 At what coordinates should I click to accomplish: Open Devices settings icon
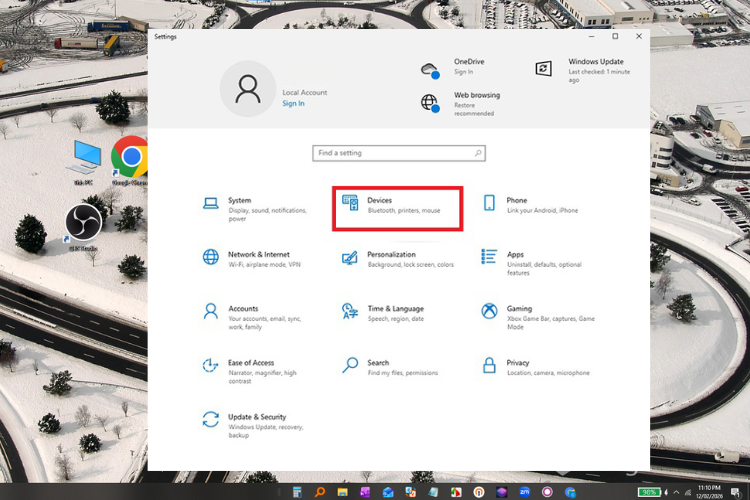click(x=350, y=203)
